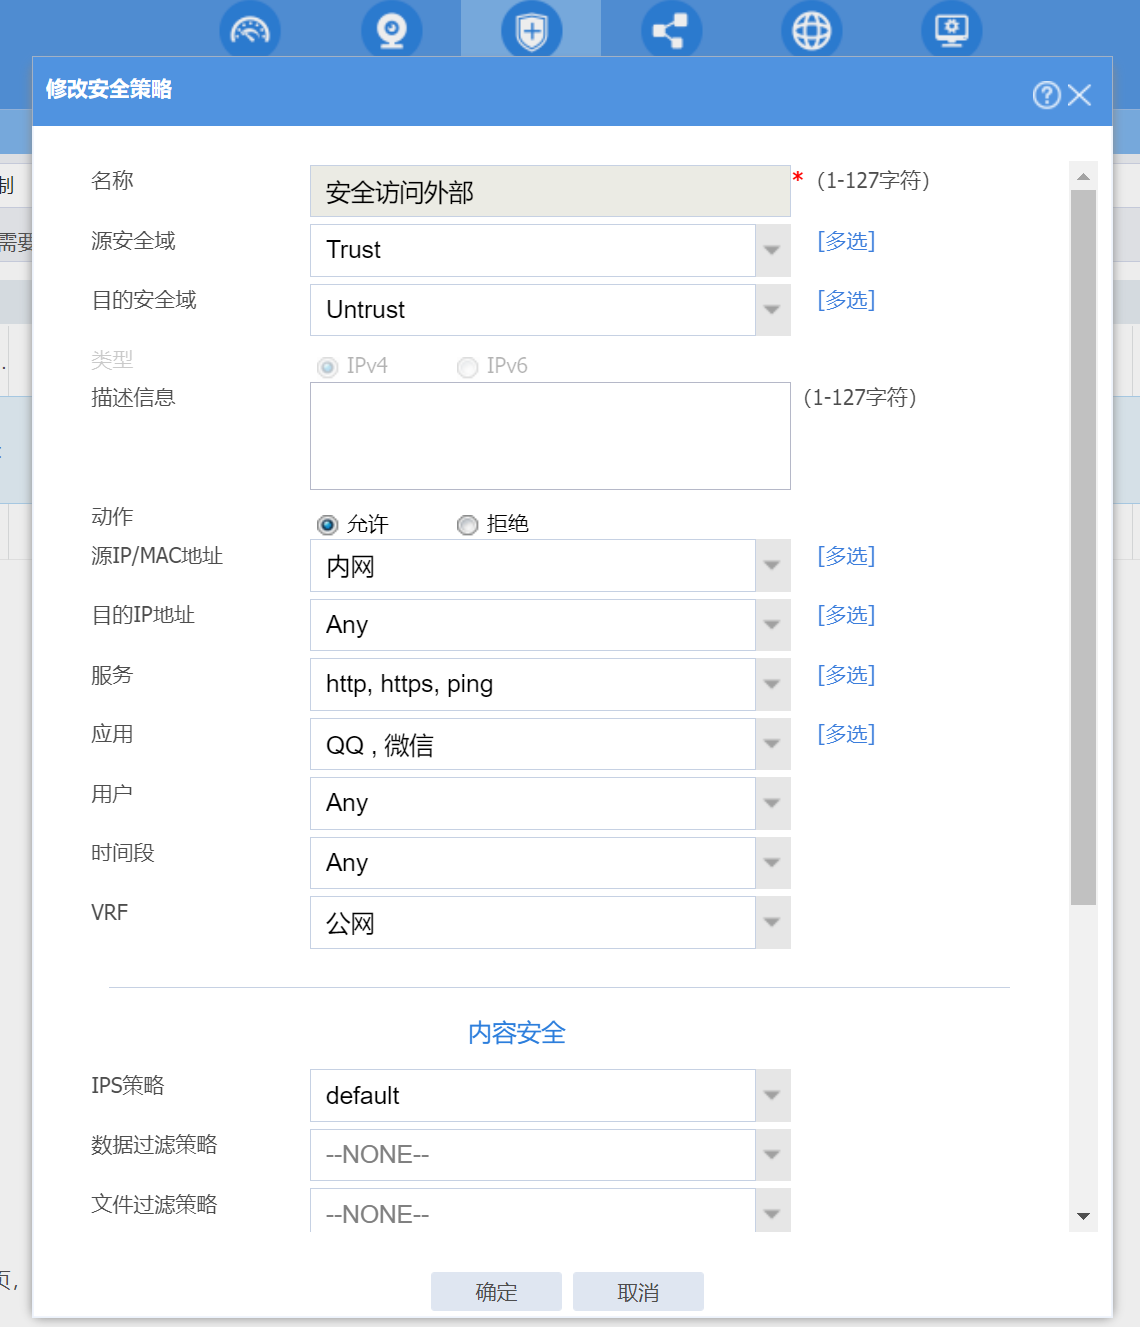Click 多选 link for 源IP/MAC地址
Viewport: 1140px width, 1327px height.
(x=846, y=556)
